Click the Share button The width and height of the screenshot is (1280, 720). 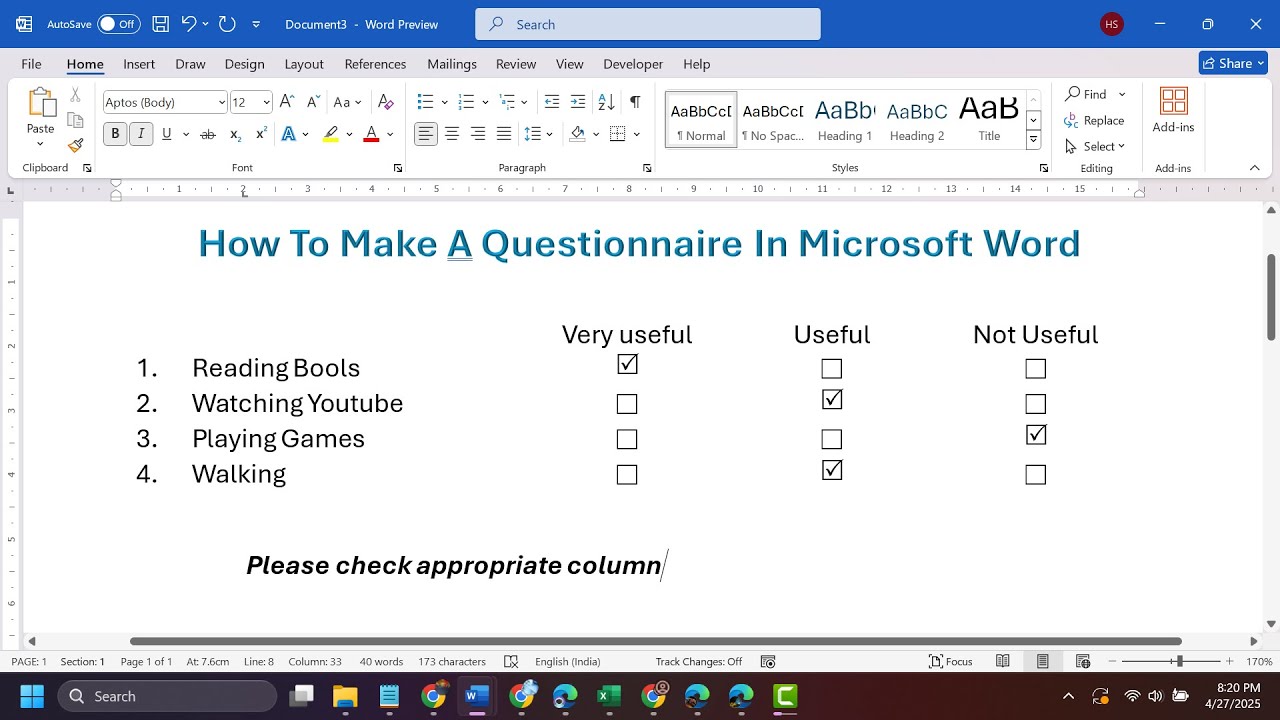pyautogui.click(x=1233, y=63)
